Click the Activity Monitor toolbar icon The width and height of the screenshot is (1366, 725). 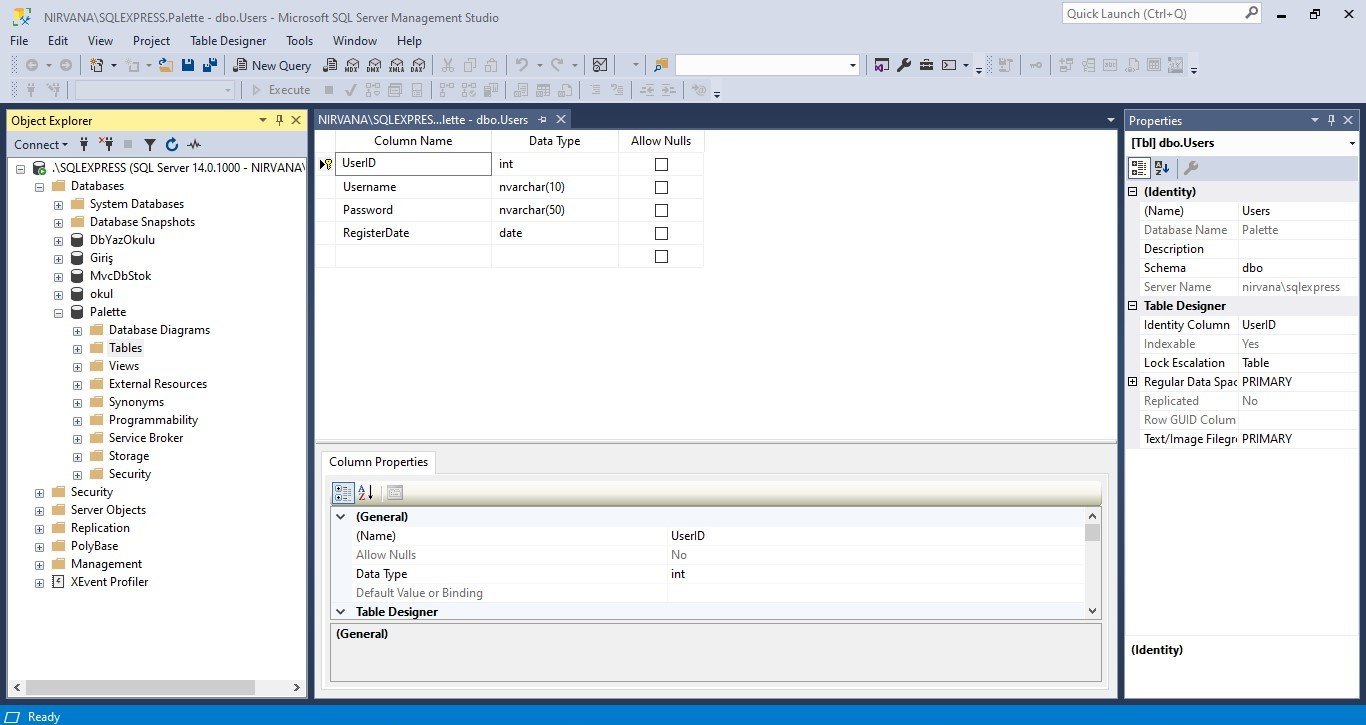pos(600,65)
